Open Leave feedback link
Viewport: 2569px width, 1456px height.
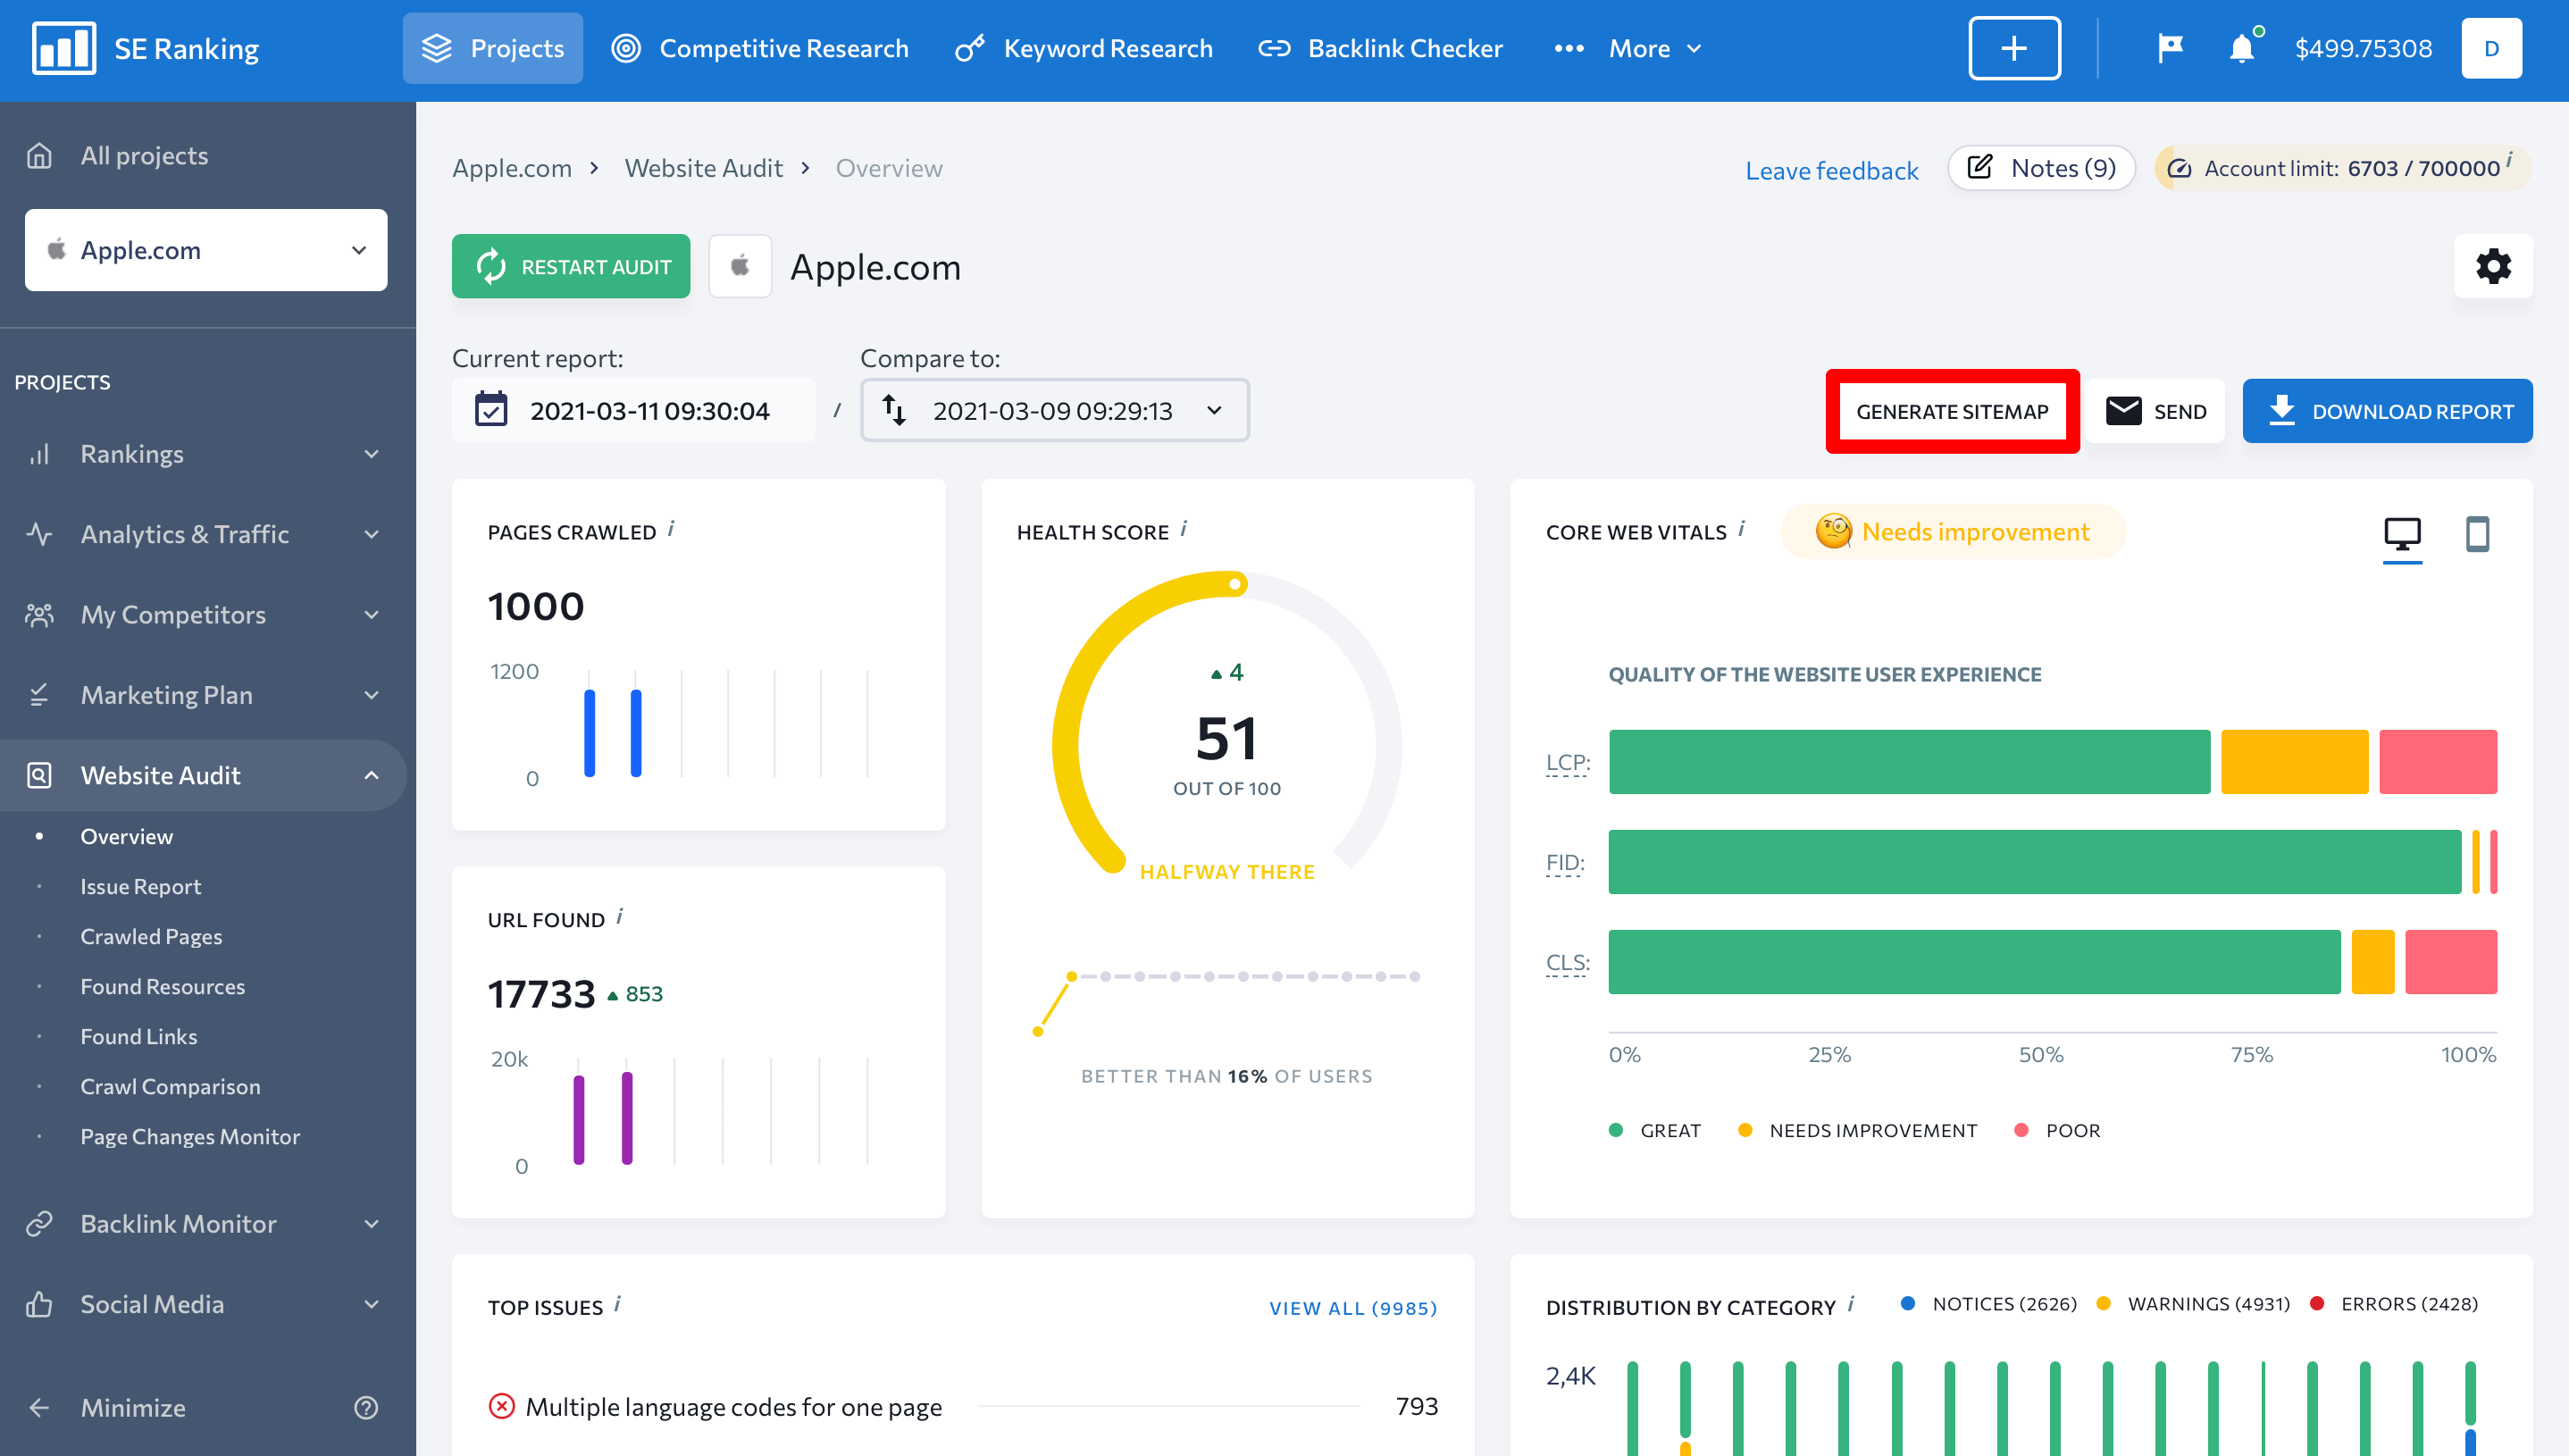coord(1831,170)
